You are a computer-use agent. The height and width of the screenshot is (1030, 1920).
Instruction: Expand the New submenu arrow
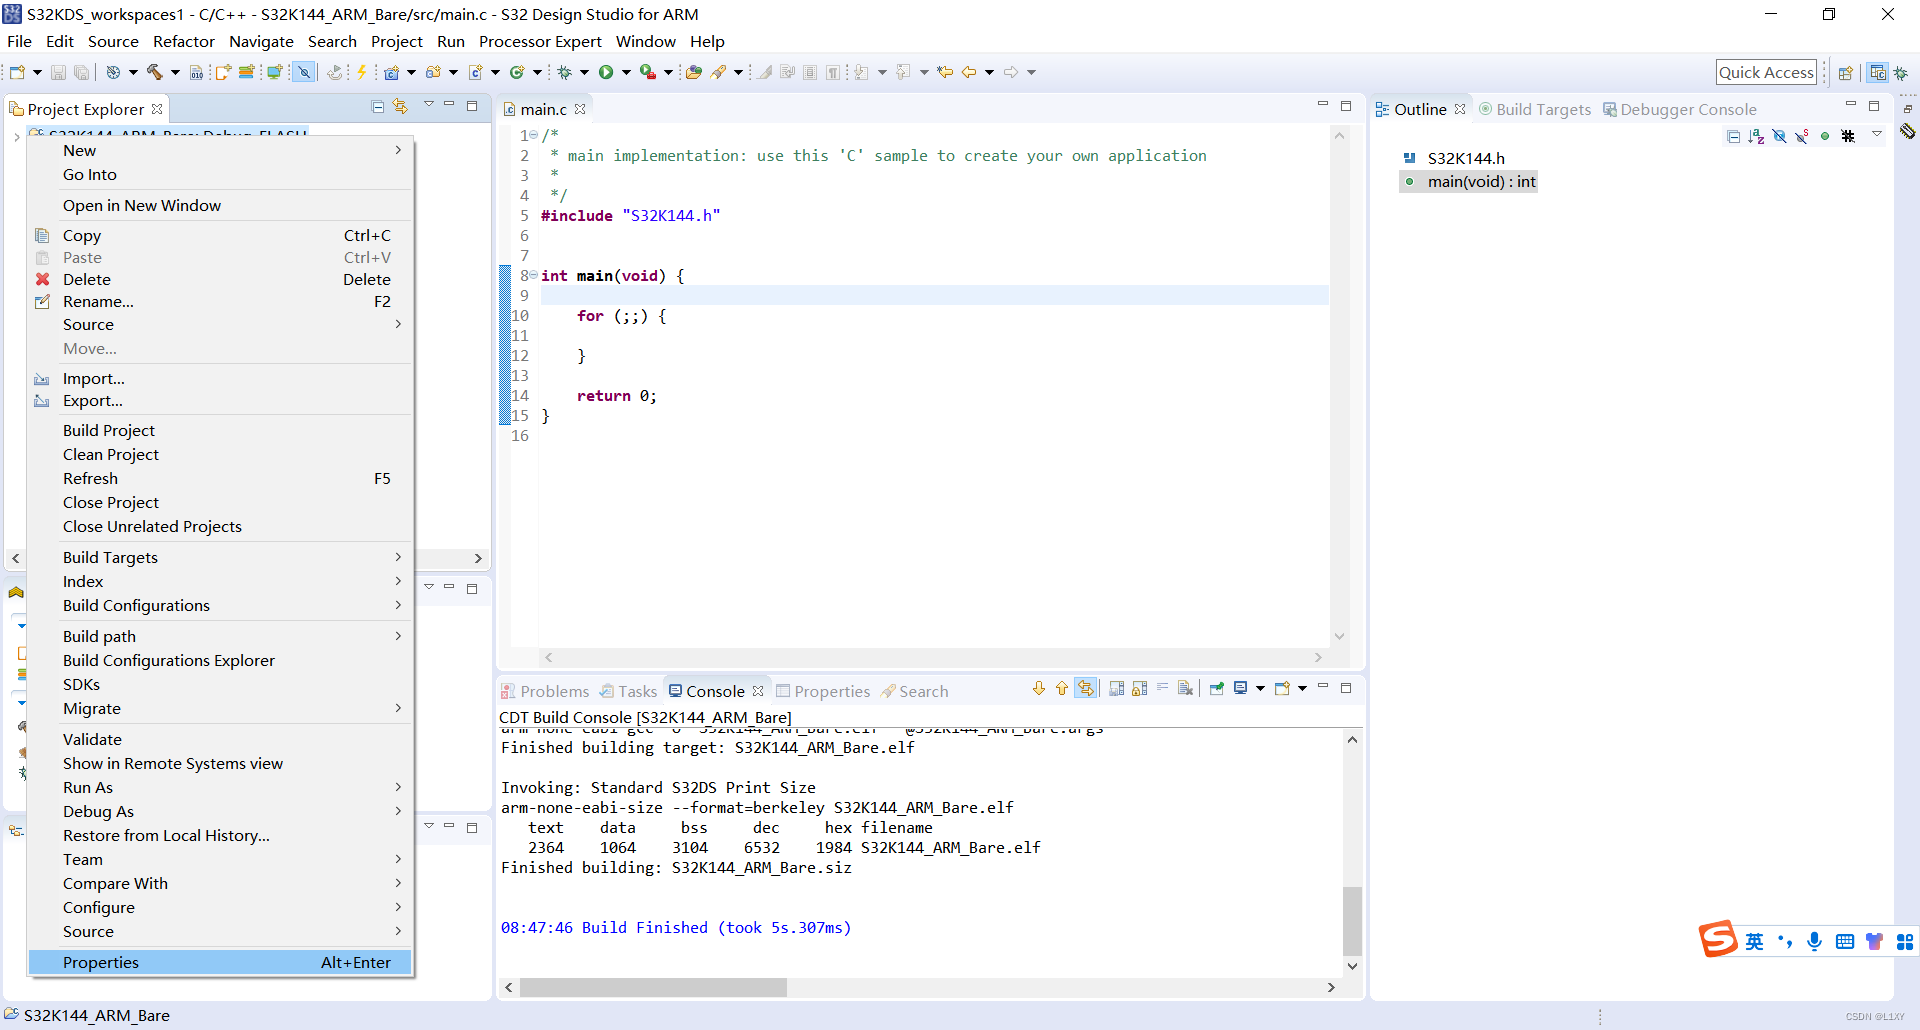pos(398,150)
